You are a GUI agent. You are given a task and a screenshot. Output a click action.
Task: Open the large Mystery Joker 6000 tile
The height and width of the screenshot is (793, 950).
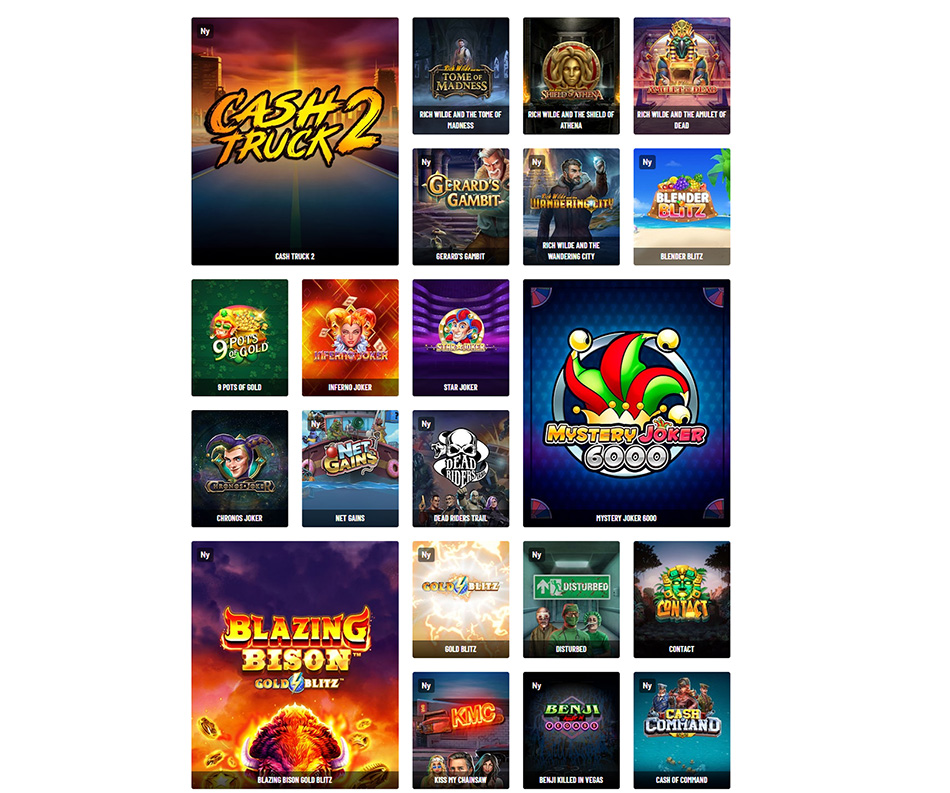[626, 403]
